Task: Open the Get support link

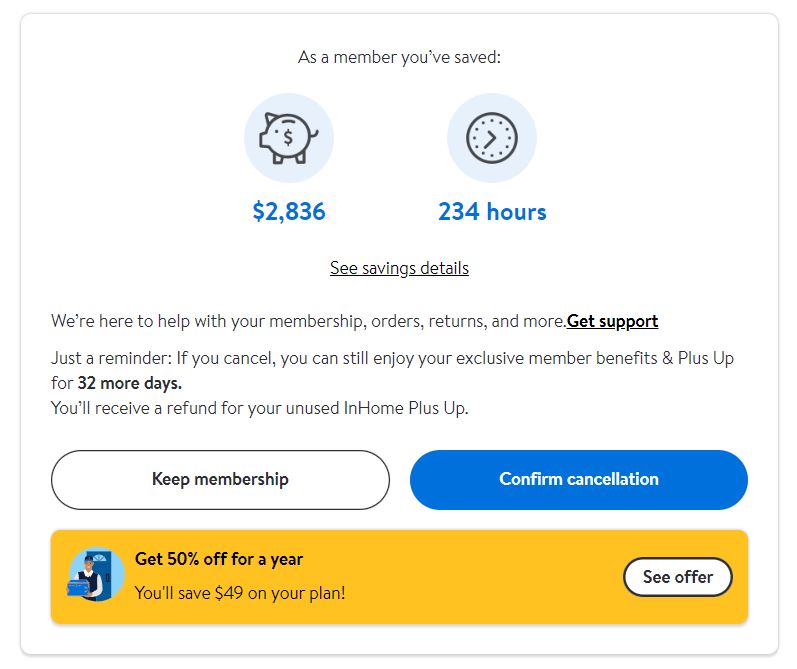Action: (x=612, y=321)
